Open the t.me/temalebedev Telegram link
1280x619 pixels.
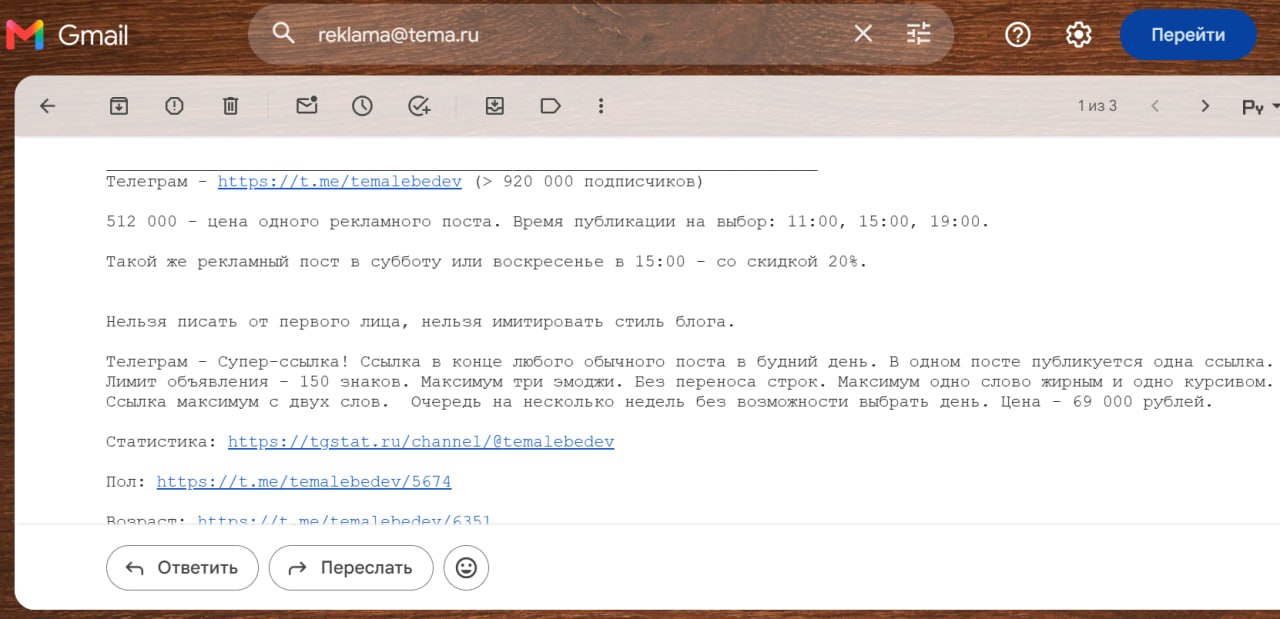340,182
